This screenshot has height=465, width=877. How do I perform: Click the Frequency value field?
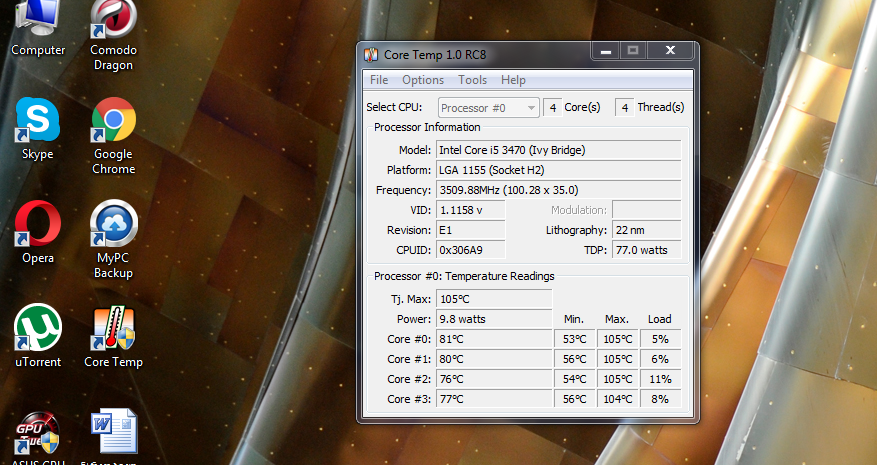(x=558, y=190)
